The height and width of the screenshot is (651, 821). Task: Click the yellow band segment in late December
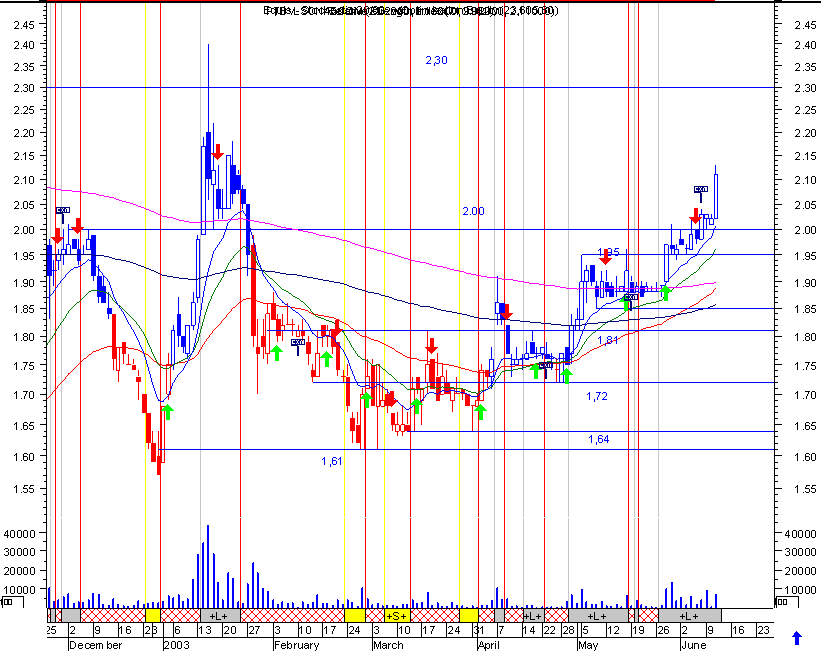click(152, 616)
